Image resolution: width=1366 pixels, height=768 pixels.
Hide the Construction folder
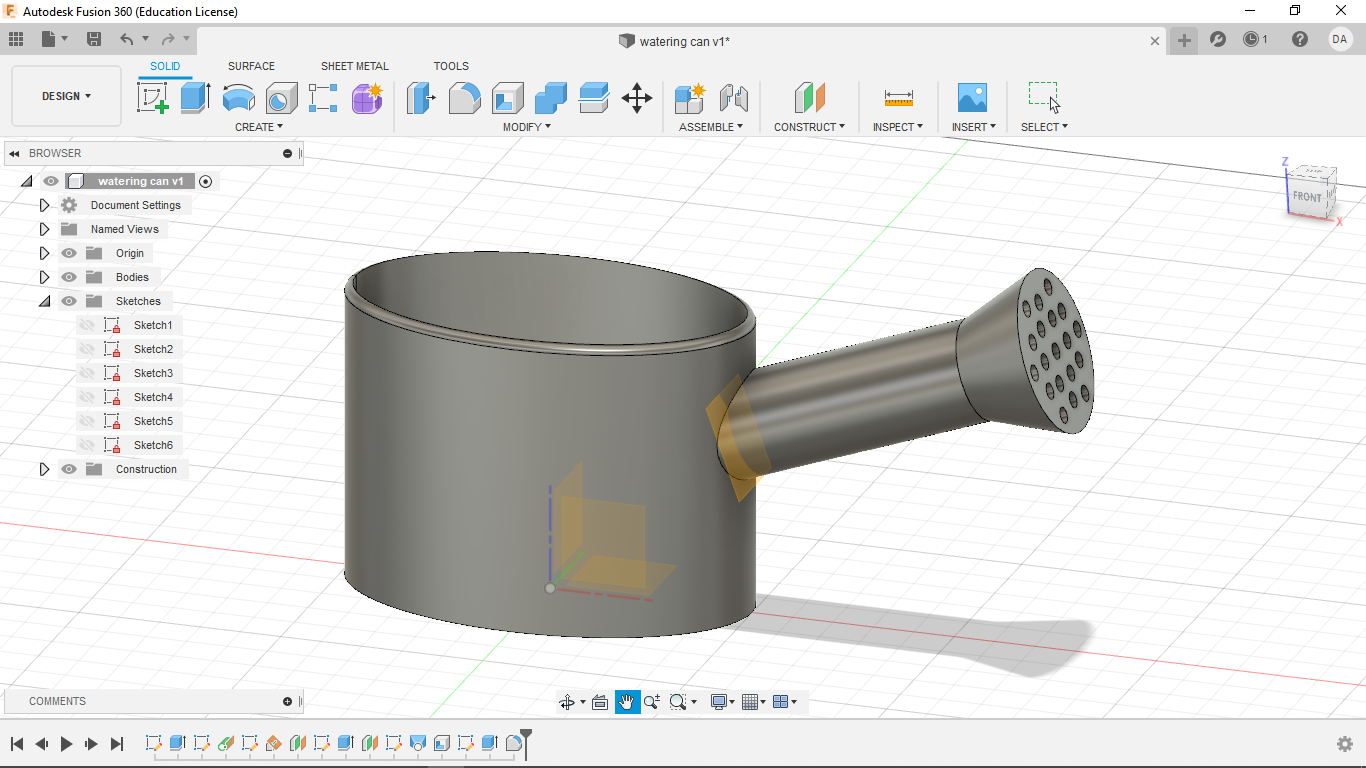click(x=69, y=469)
